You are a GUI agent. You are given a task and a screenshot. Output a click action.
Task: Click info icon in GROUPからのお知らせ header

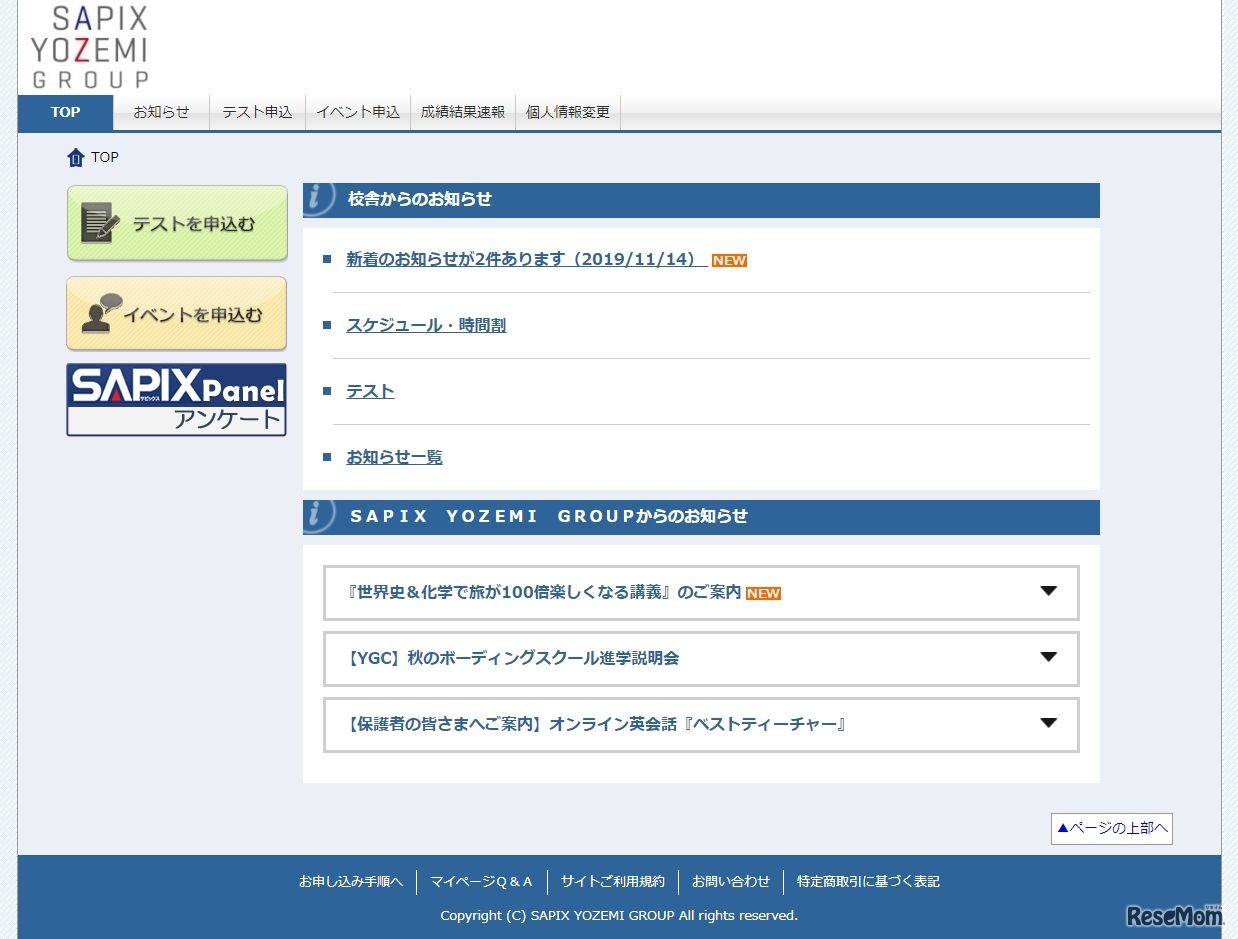click(x=318, y=516)
